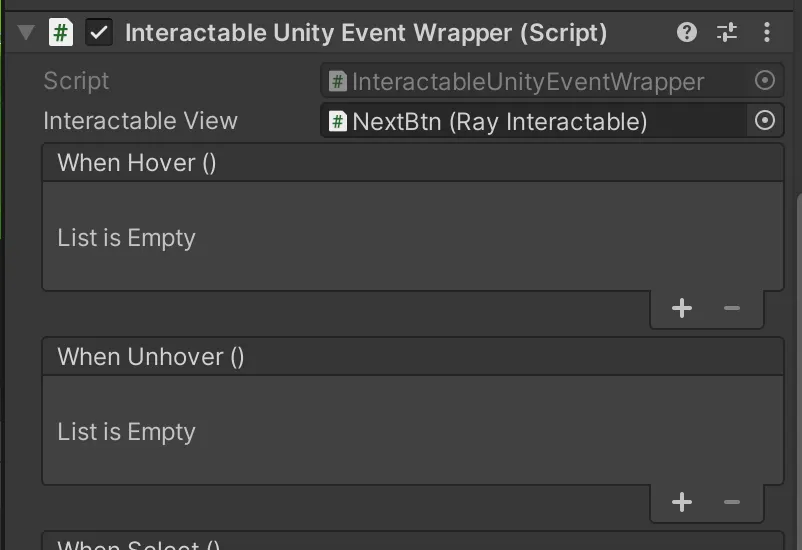Open the component presets icon

tap(727, 32)
